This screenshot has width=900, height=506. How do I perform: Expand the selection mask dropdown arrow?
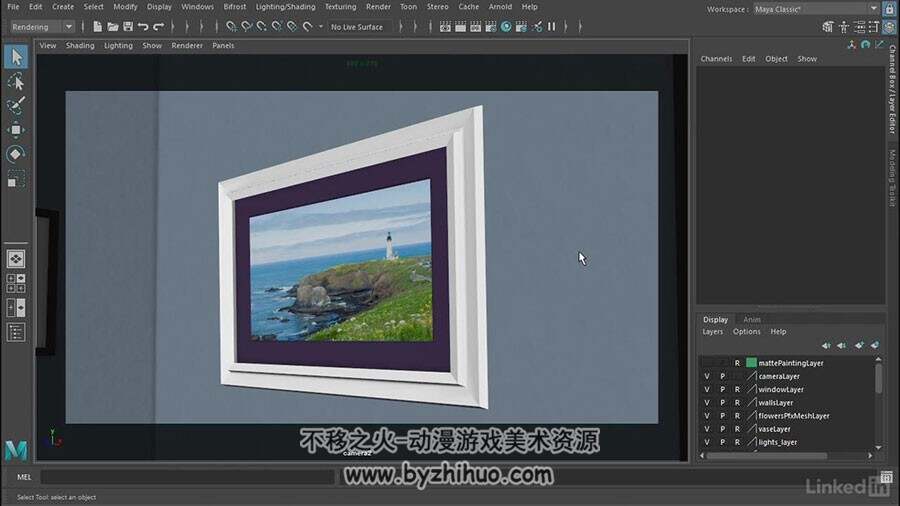click(321, 26)
